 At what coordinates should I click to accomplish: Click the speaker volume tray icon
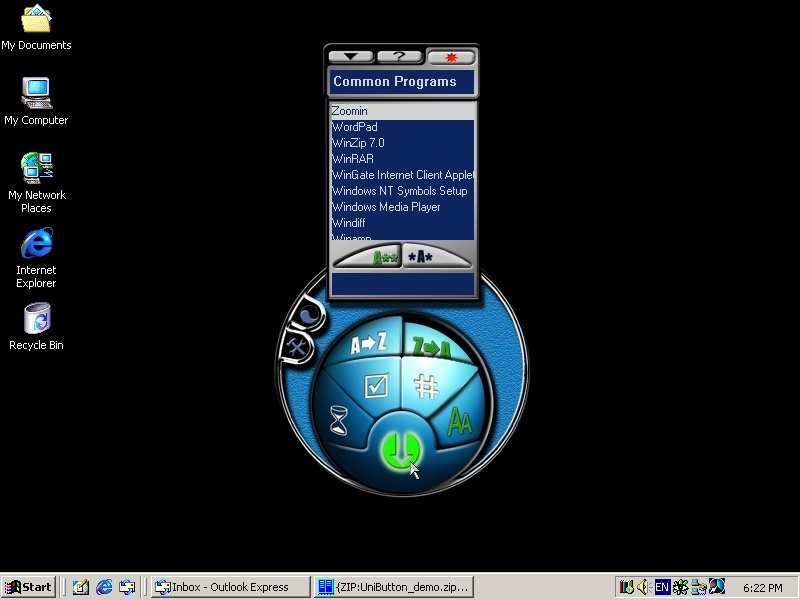tap(643, 587)
